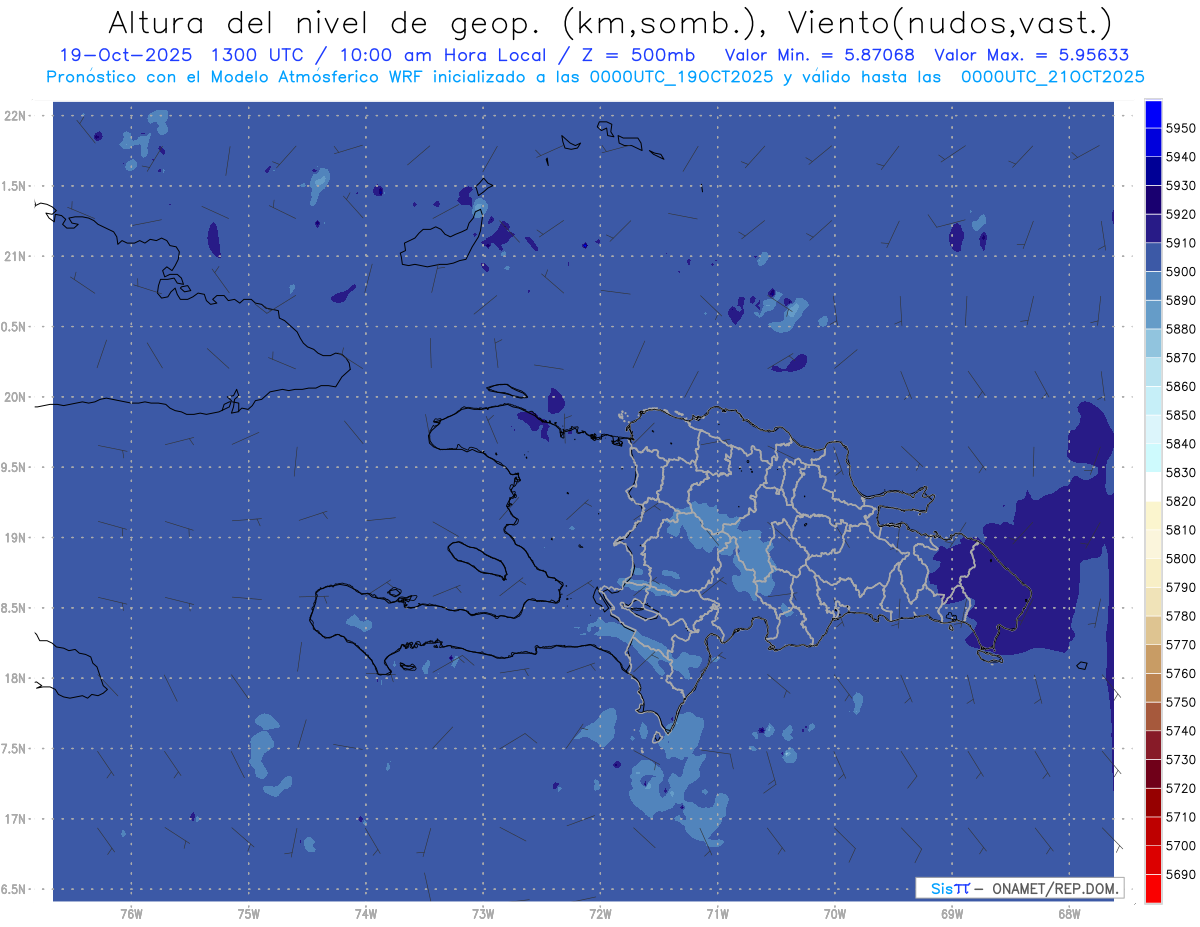The height and width of the screenshot is (927, 1200).
Task: Click the 71W longitude axis label
Action: coord(717,914)
